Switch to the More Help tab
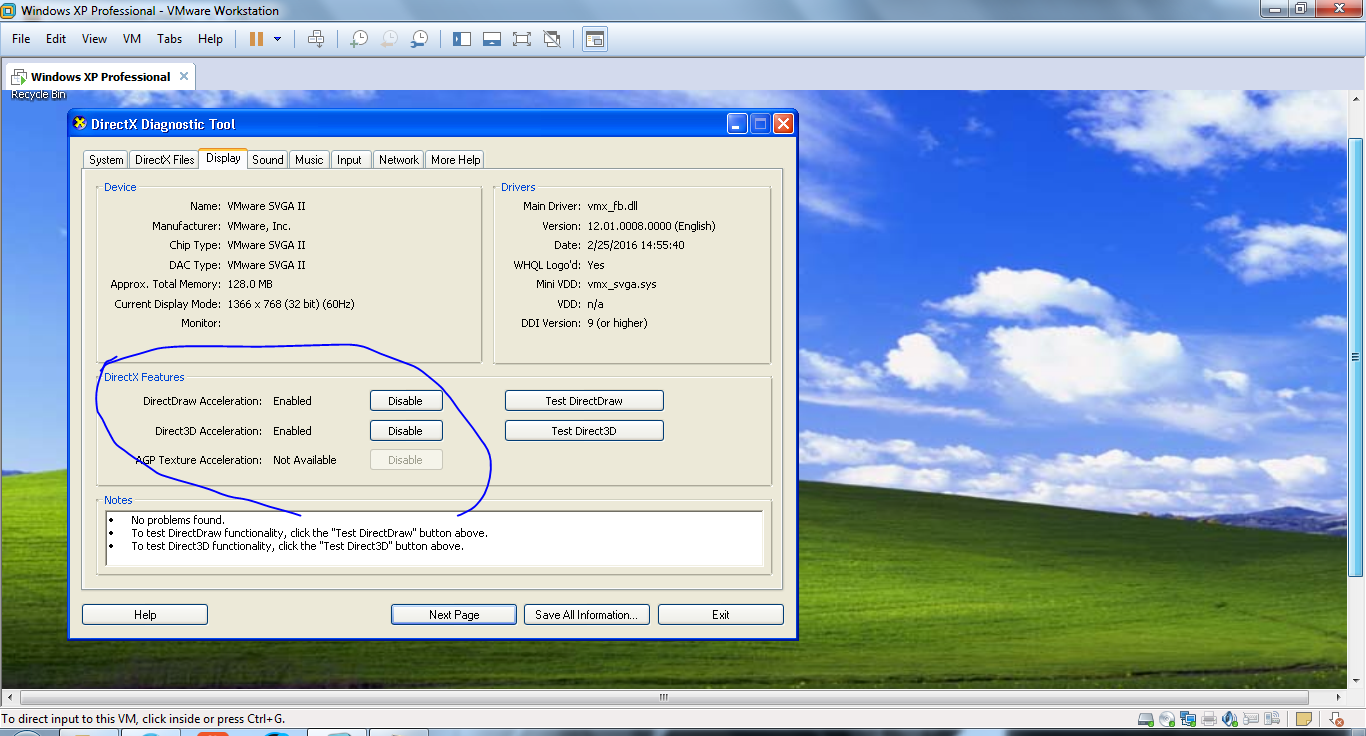1366x736 pixels. tap(456, 160)
